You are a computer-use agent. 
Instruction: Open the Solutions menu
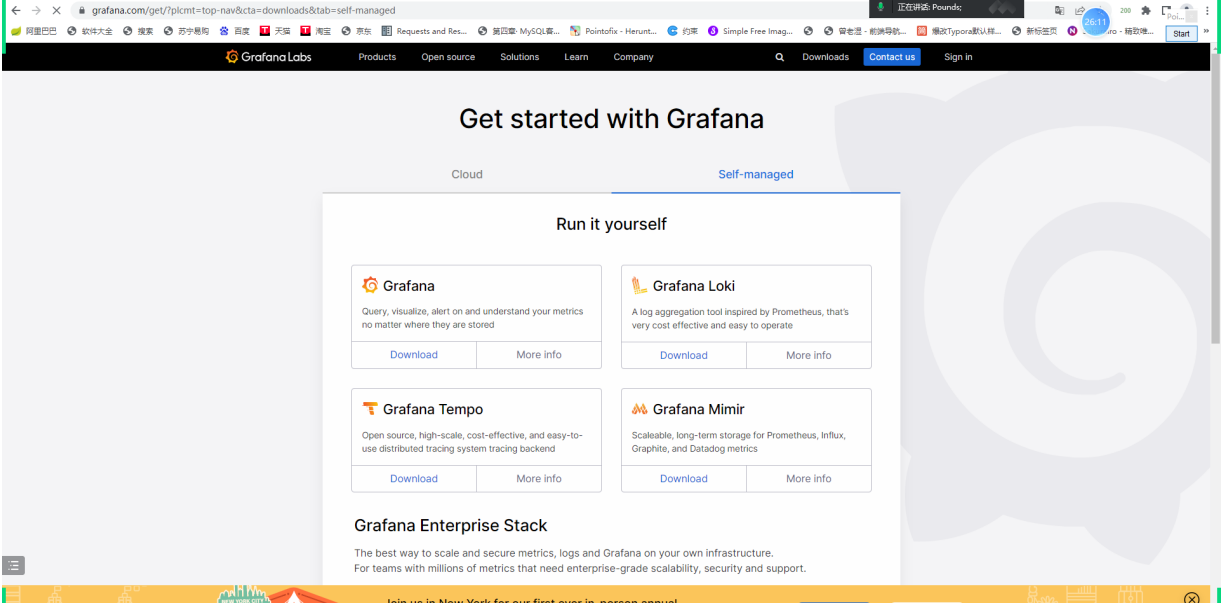pyautogui.click(x=520, y=57)
